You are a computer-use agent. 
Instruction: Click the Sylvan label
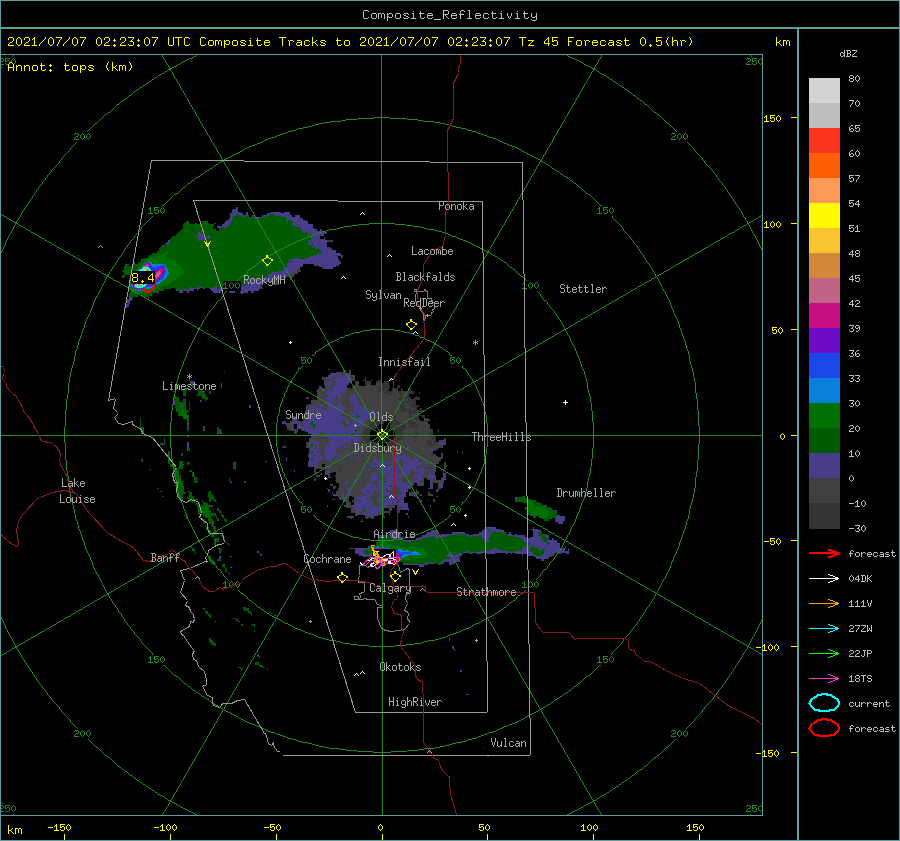coord(383,295)
